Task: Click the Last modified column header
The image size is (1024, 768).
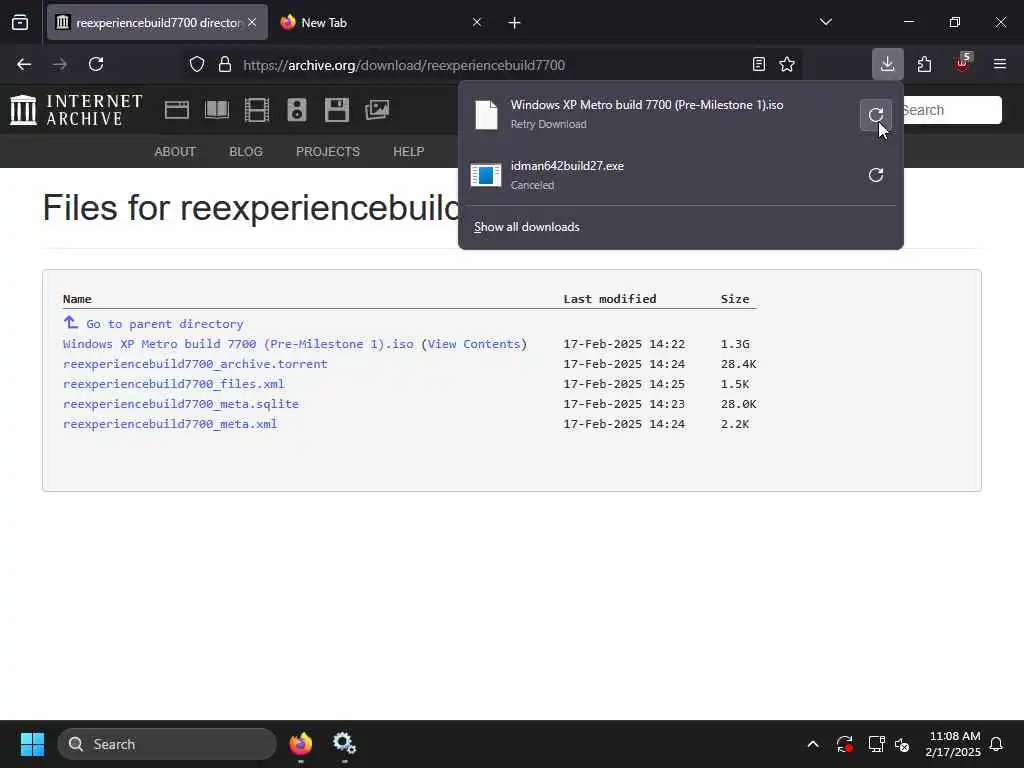Action: click(x=609, y=298)
